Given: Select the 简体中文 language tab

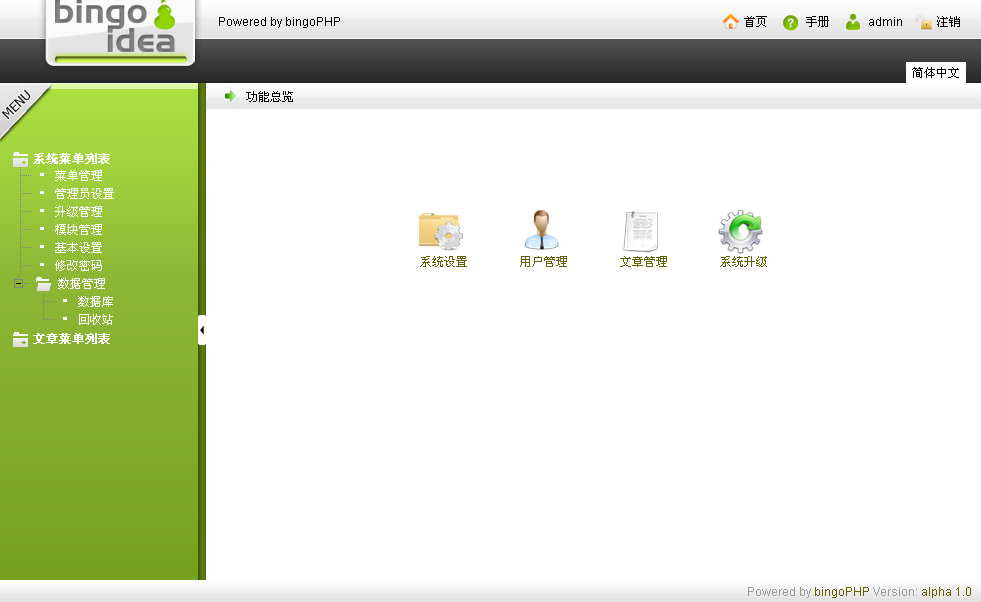Looking at the screenshot, I should pyautogui.click(x=936, y=72).
